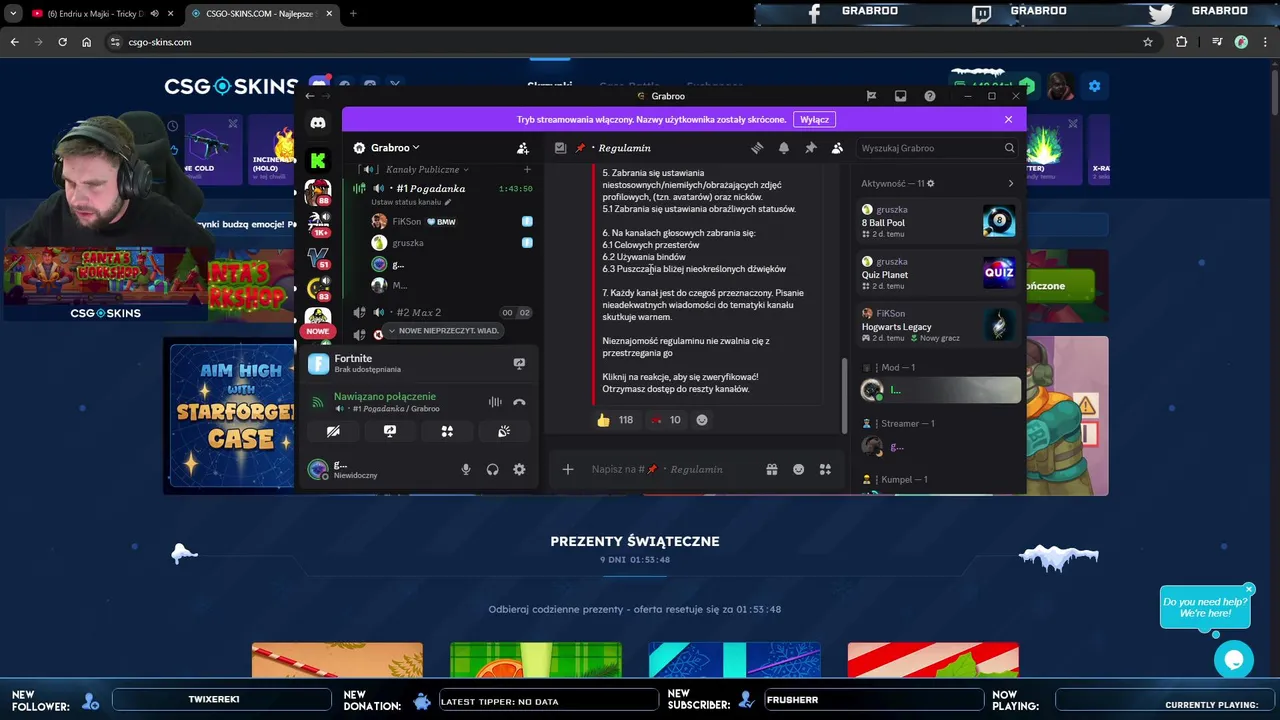1280x720 pixels.
Task: Open noise suppression waveform icon
Action: coord(495,402)
